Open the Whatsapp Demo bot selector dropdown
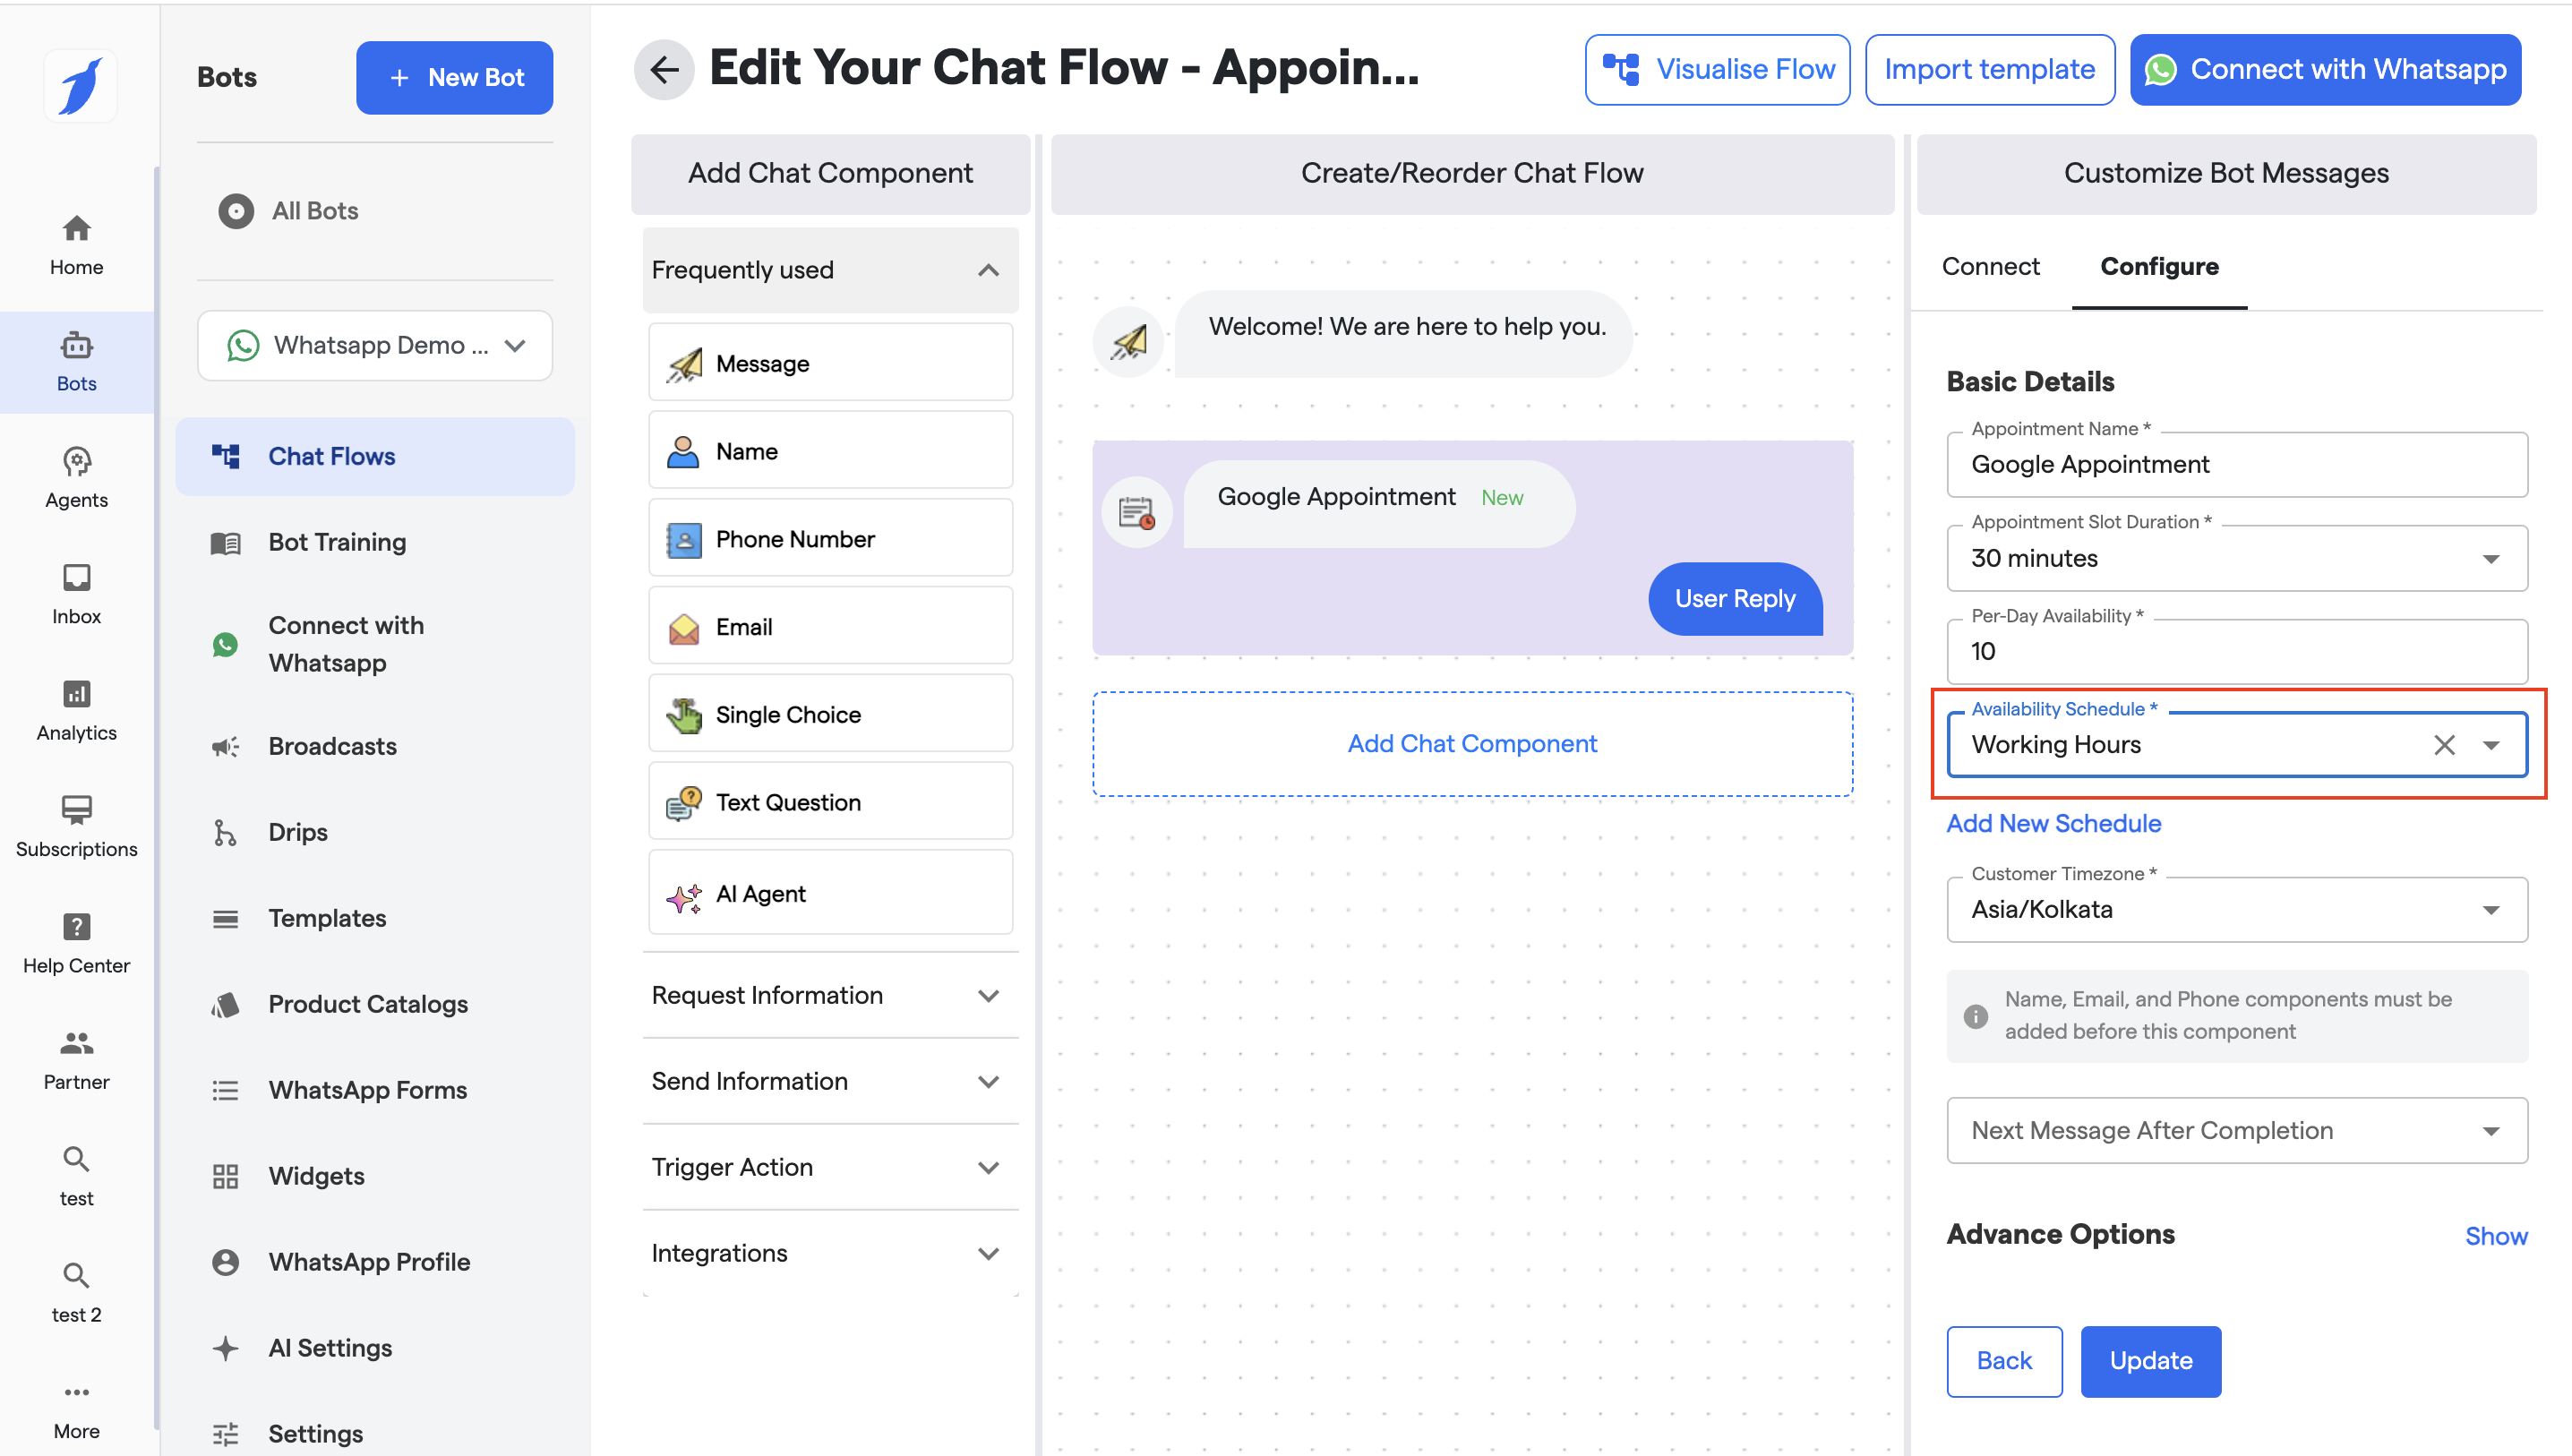Screen dimensions: 2572x1456 pos(375,345)
